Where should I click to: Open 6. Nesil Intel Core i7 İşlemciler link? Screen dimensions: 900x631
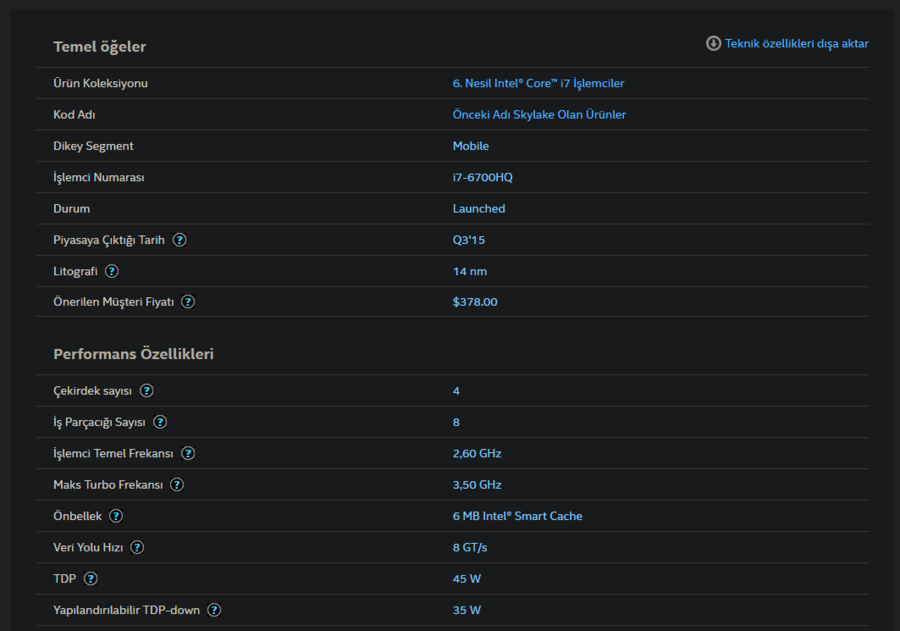pyautogui.click(x=538, y=83)
